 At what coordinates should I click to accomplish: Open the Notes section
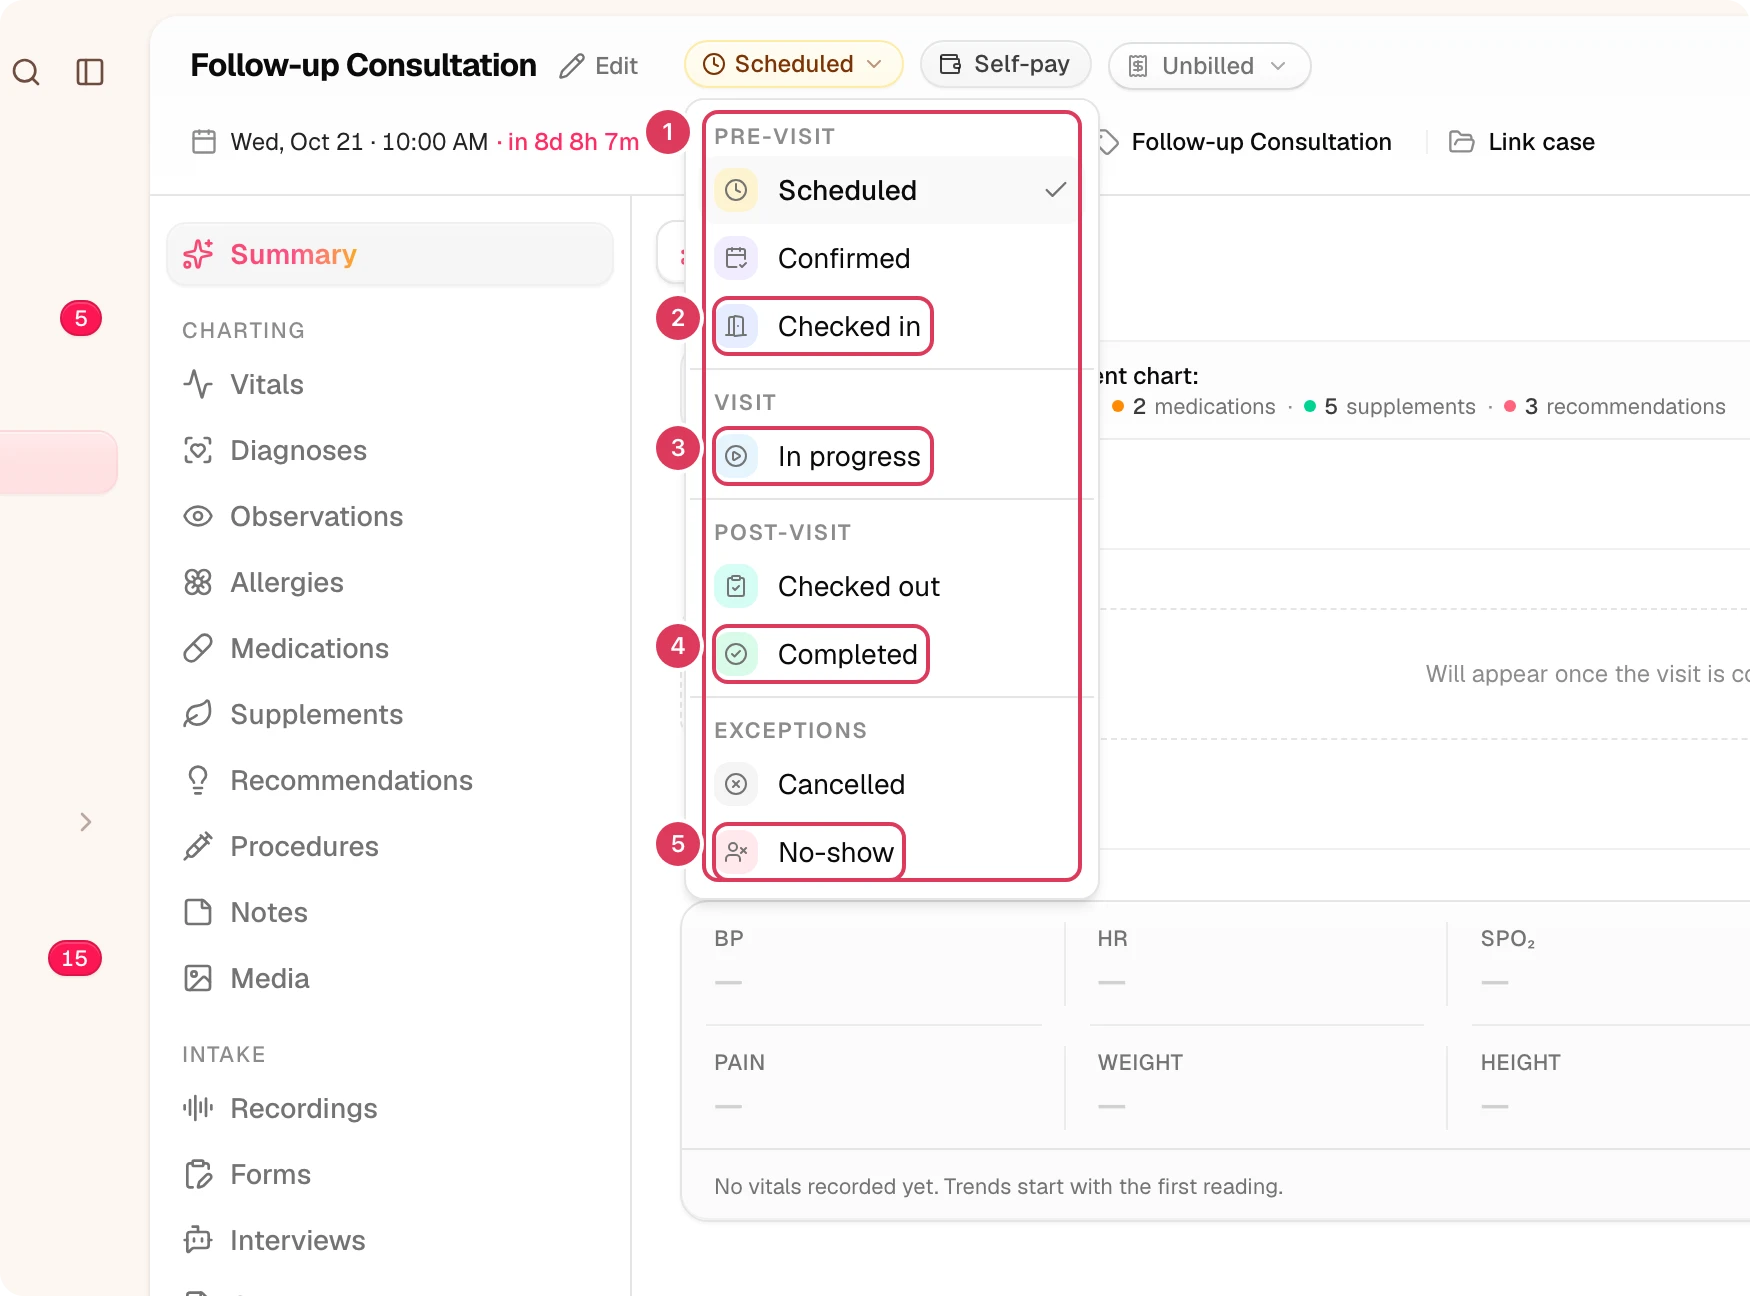[x=390, y=912]
